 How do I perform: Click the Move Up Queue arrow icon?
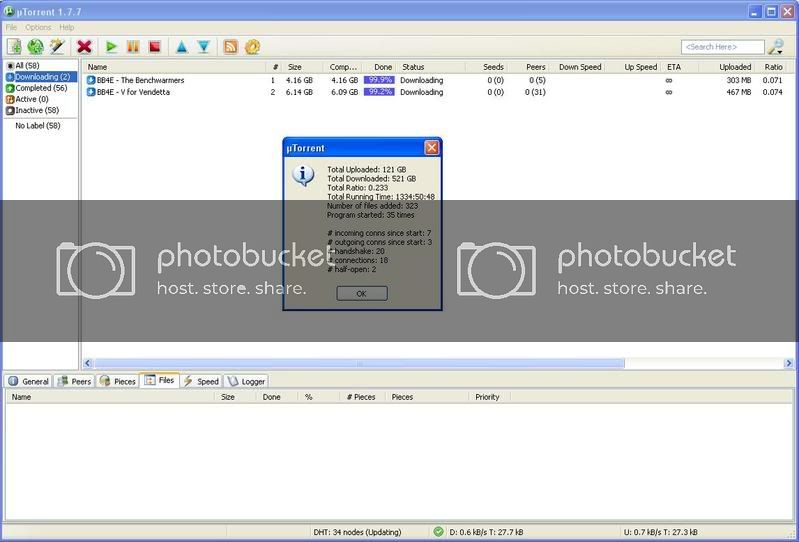pos(181,47)
